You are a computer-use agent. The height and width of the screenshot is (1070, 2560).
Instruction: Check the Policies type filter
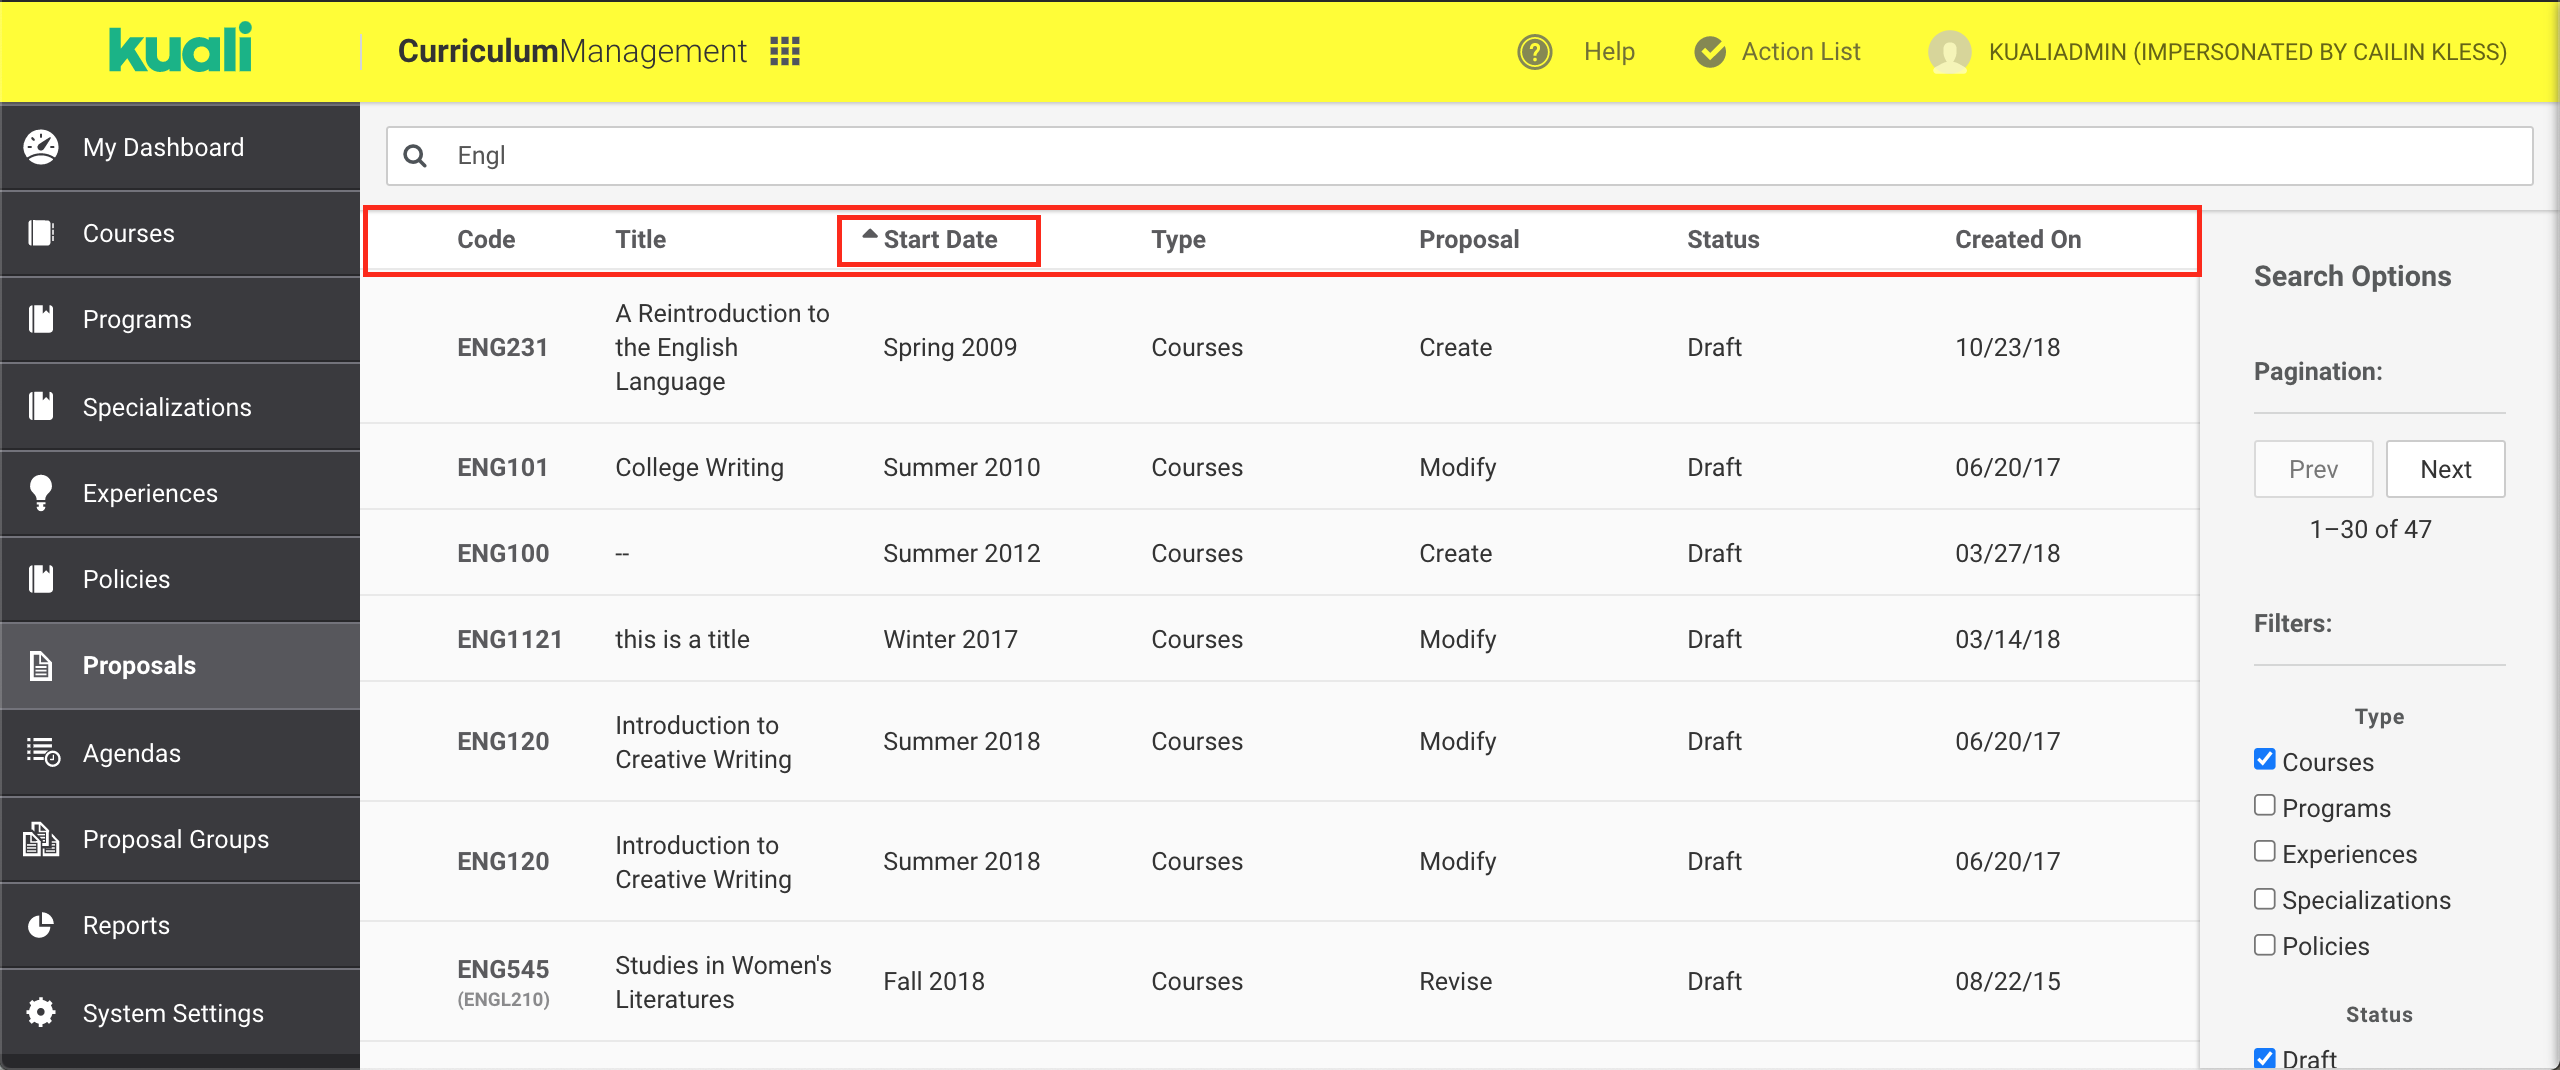pyautogui.click(x=2264, y=944)
